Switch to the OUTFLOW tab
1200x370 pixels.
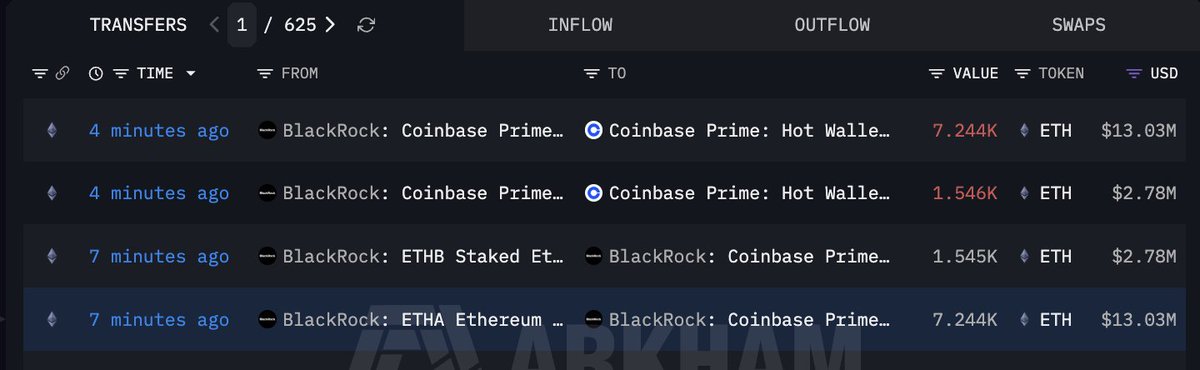point(832,25)
